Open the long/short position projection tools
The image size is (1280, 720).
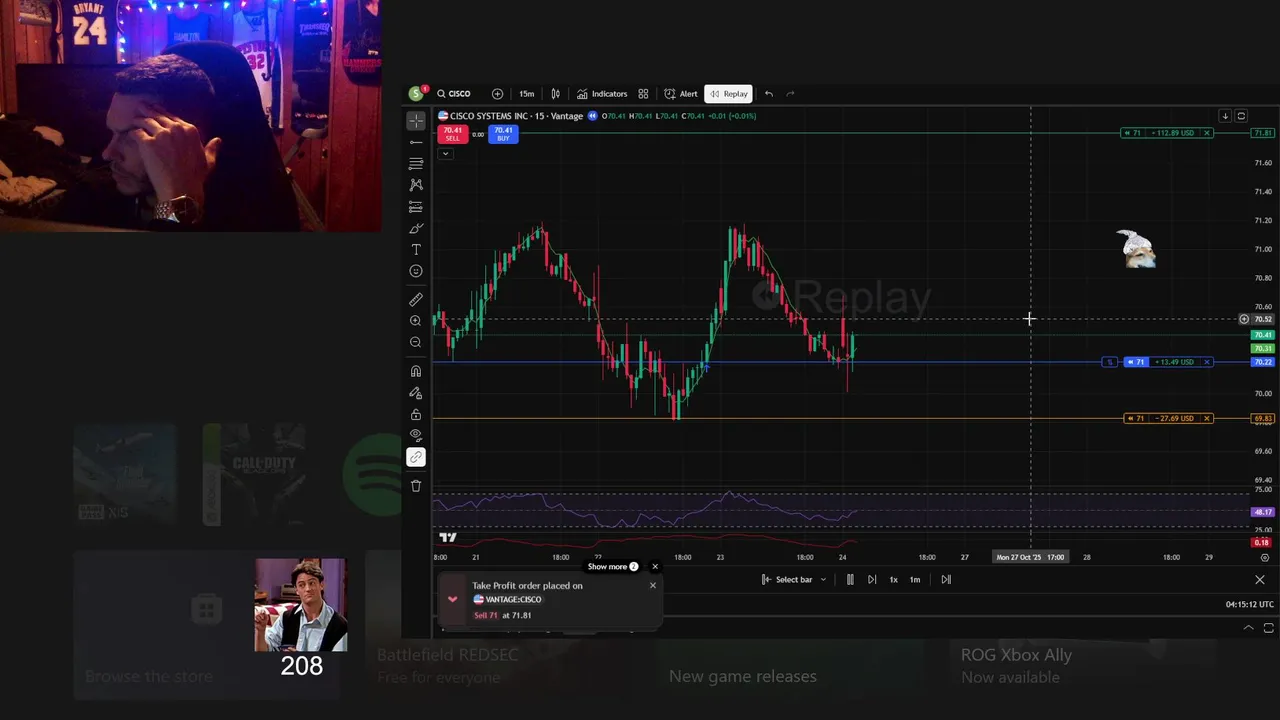click(x=416, y=207)
